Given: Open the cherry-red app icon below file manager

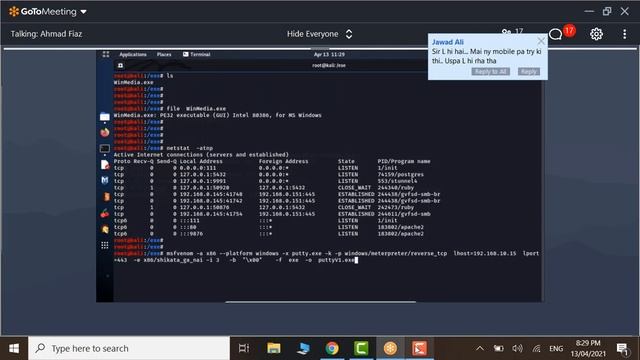Looking at the screenshot, I should pos(105,133).
